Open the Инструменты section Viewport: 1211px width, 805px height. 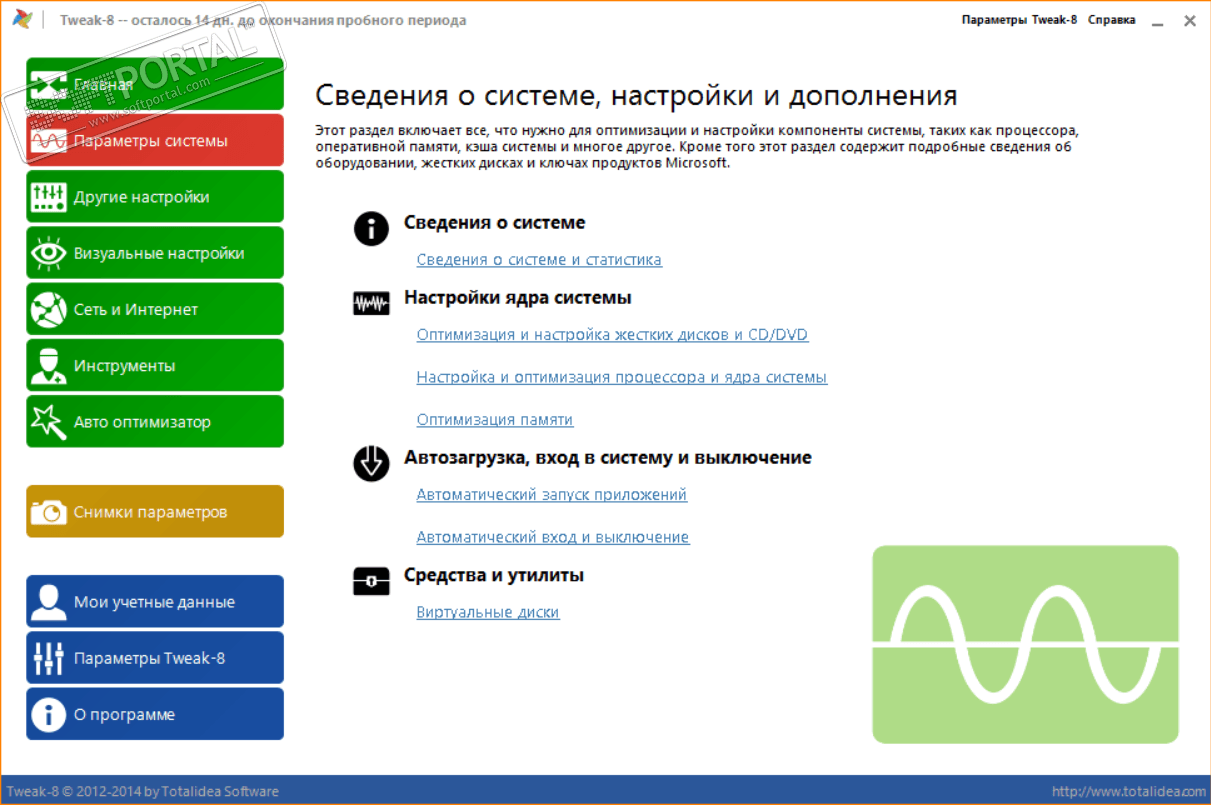pos(155,365)
